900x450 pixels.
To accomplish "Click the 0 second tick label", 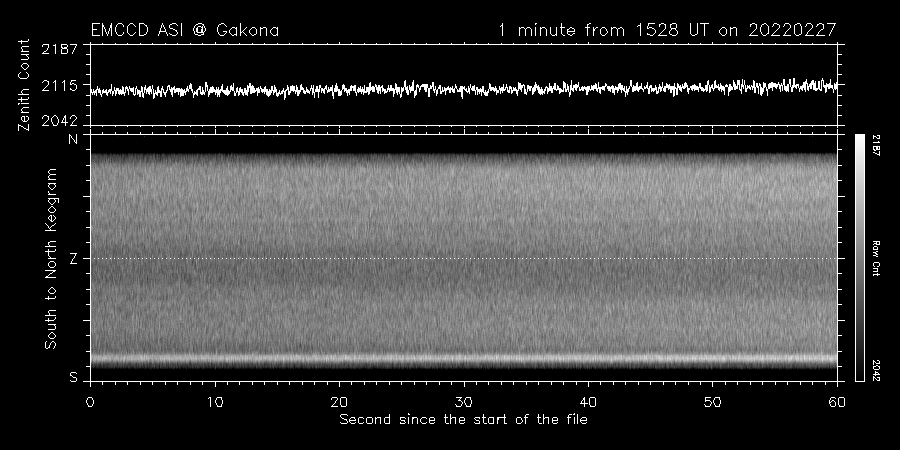I will click(90, 402).
